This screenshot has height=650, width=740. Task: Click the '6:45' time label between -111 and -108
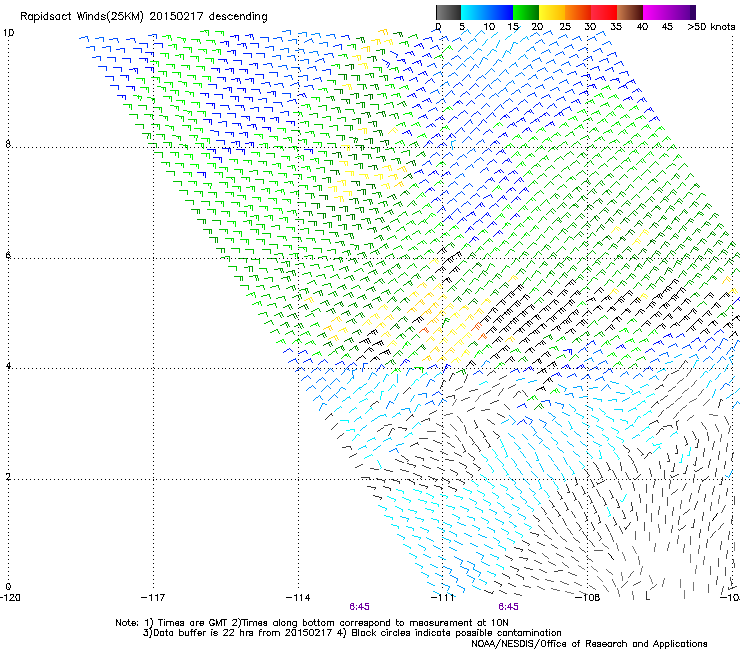tap(508, 607)
